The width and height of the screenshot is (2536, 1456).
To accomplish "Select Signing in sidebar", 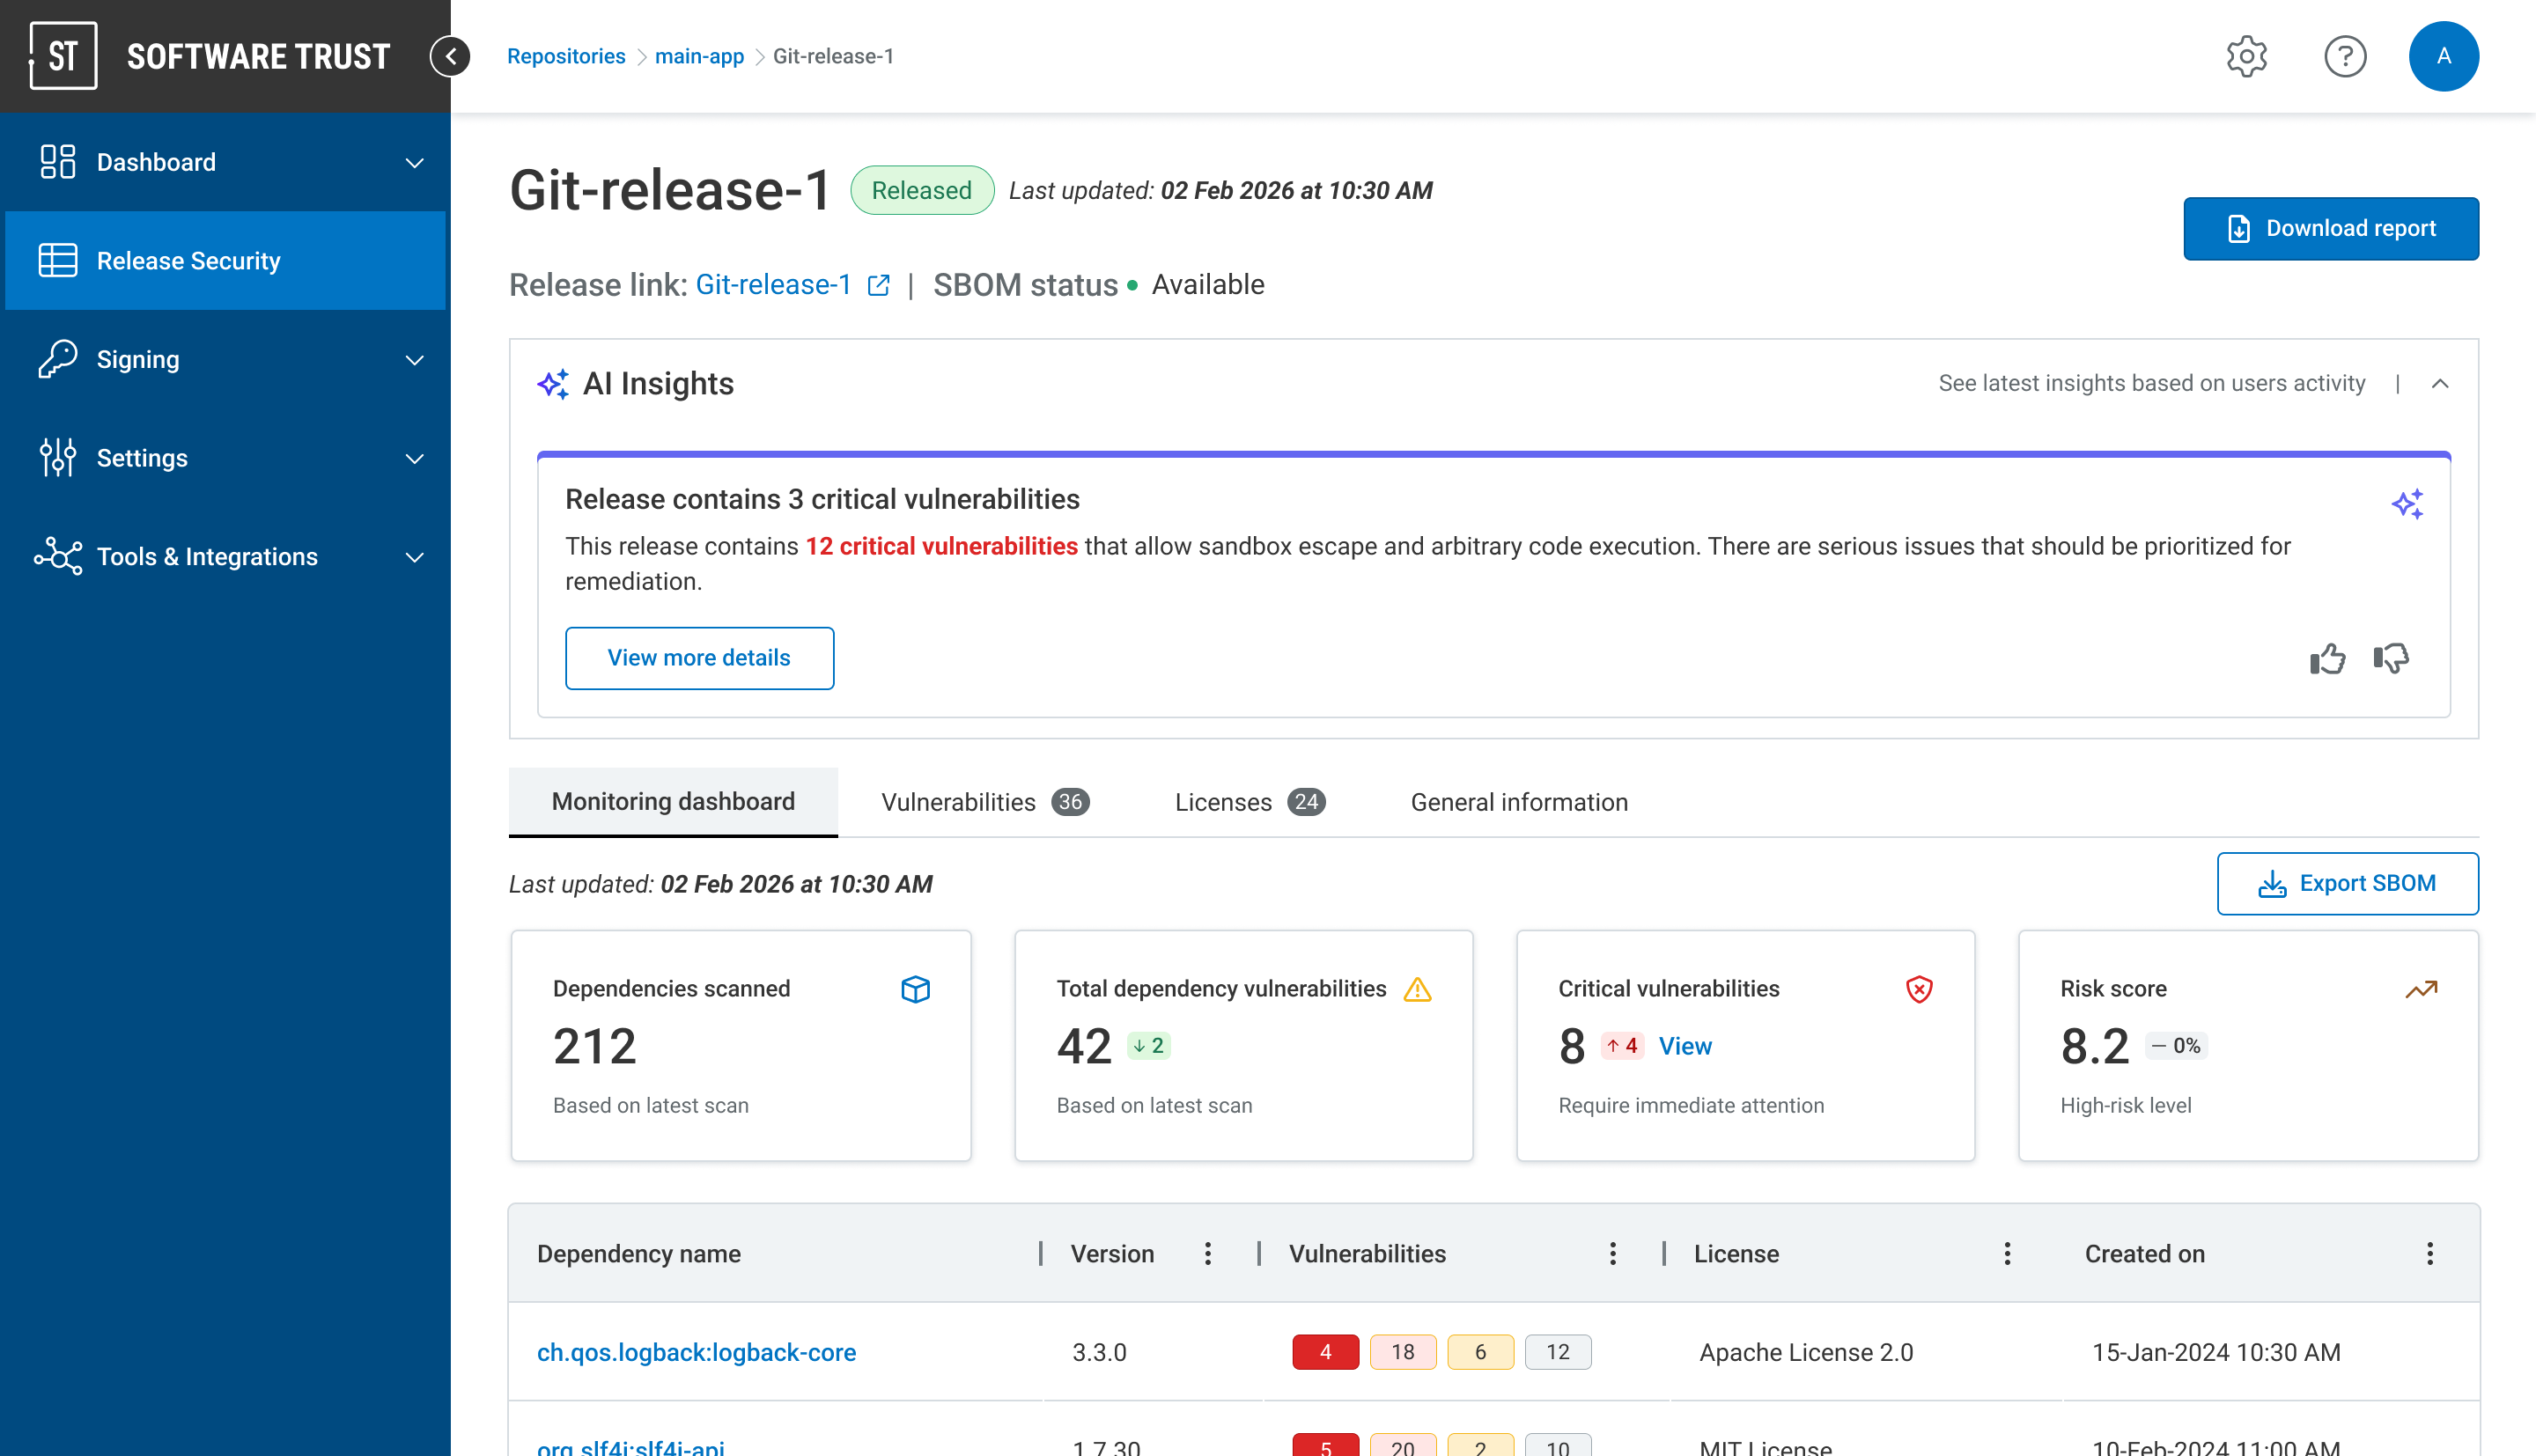I will [225, 359].
